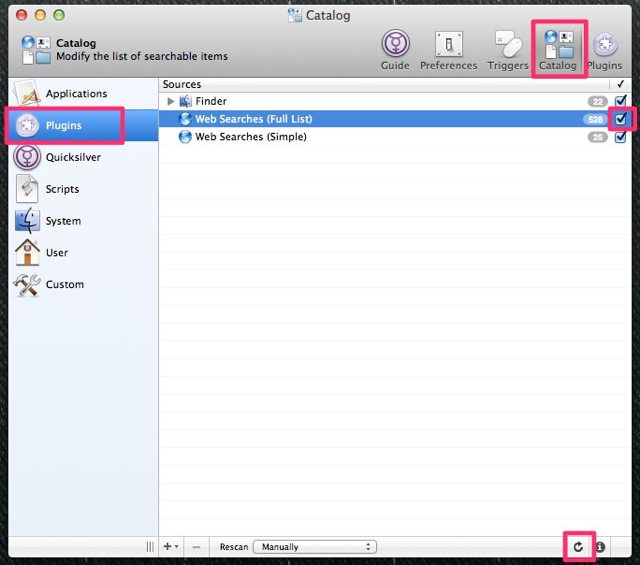Open the Guide toolbar icon
640x565 pixels.
395,50
